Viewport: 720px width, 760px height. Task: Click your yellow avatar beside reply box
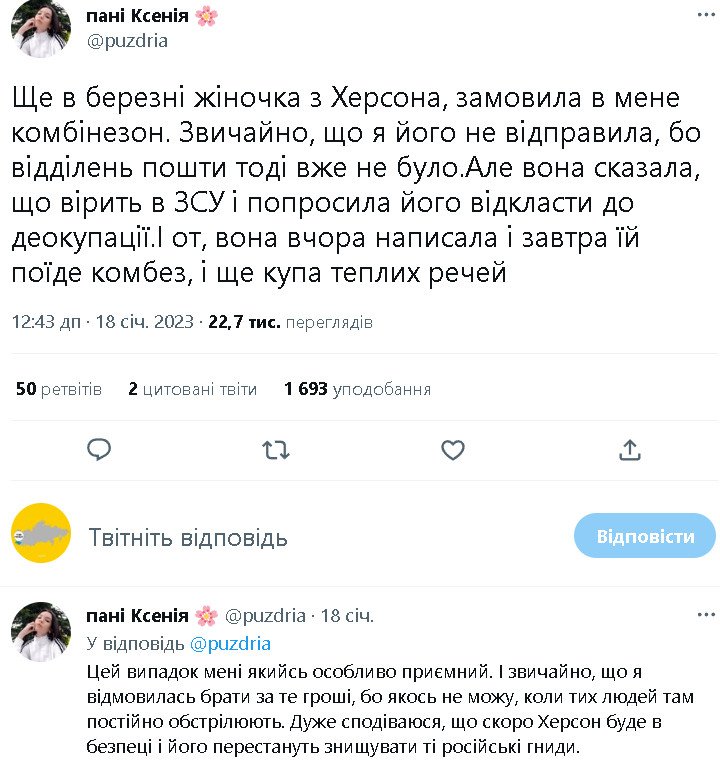(40, 537)
